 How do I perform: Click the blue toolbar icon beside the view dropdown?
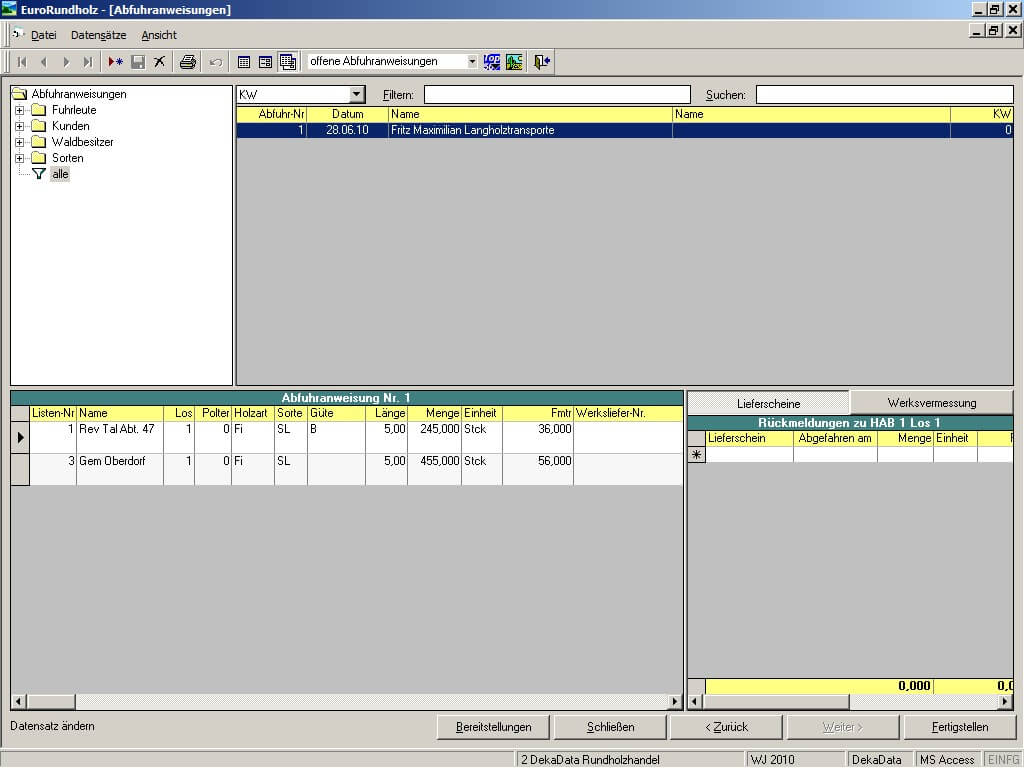coord(492,62)
